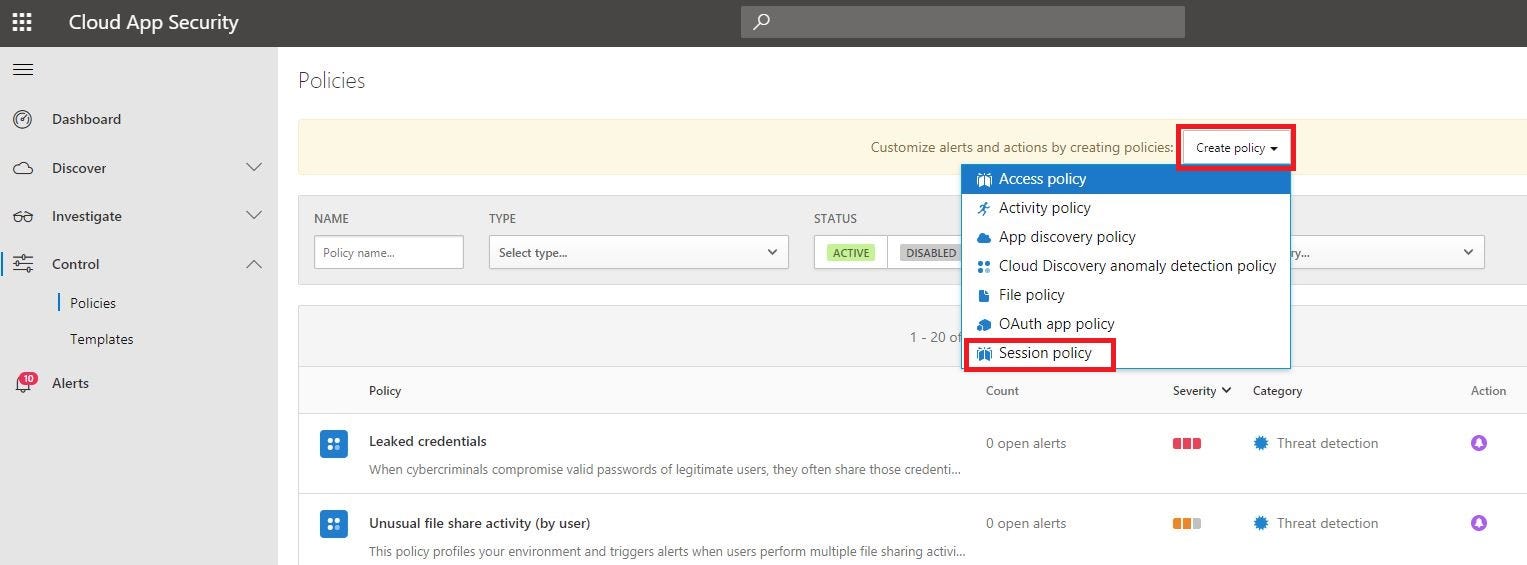
Task: Select OAuth app policy
Action: (1126, 324)
